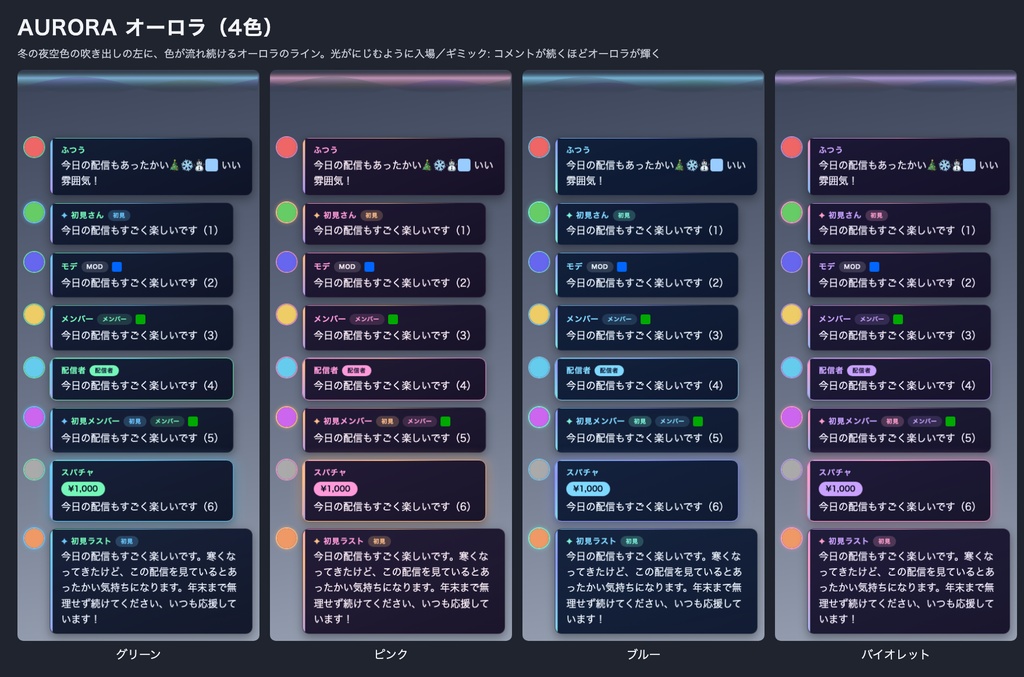This screenshot has height=677, width=1024.
Task: Click the MOD badge in the ブルー column
Action: tap(600, 266)
